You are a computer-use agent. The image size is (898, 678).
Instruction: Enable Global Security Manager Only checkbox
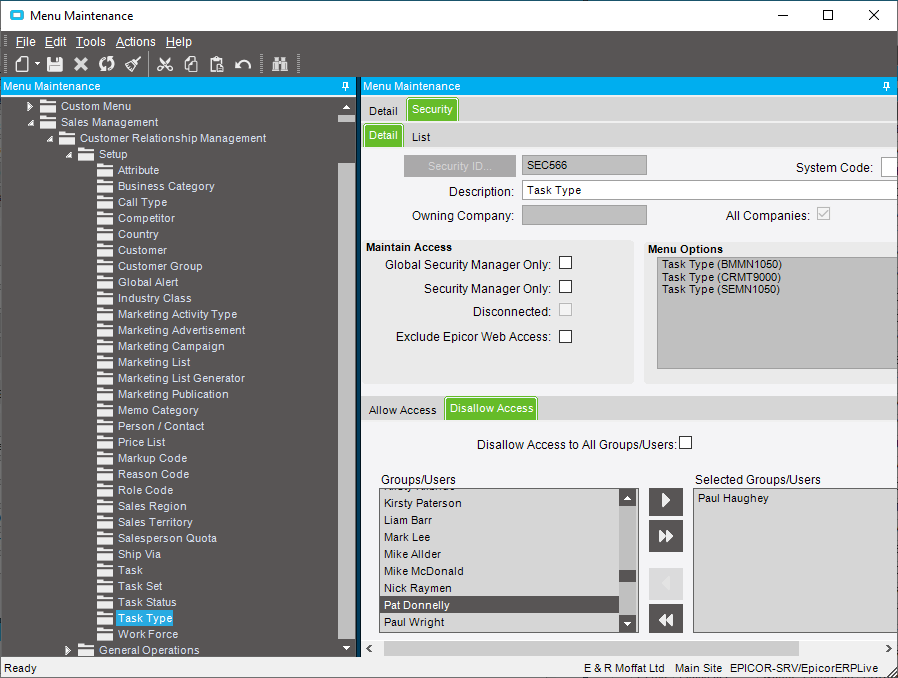565,263
